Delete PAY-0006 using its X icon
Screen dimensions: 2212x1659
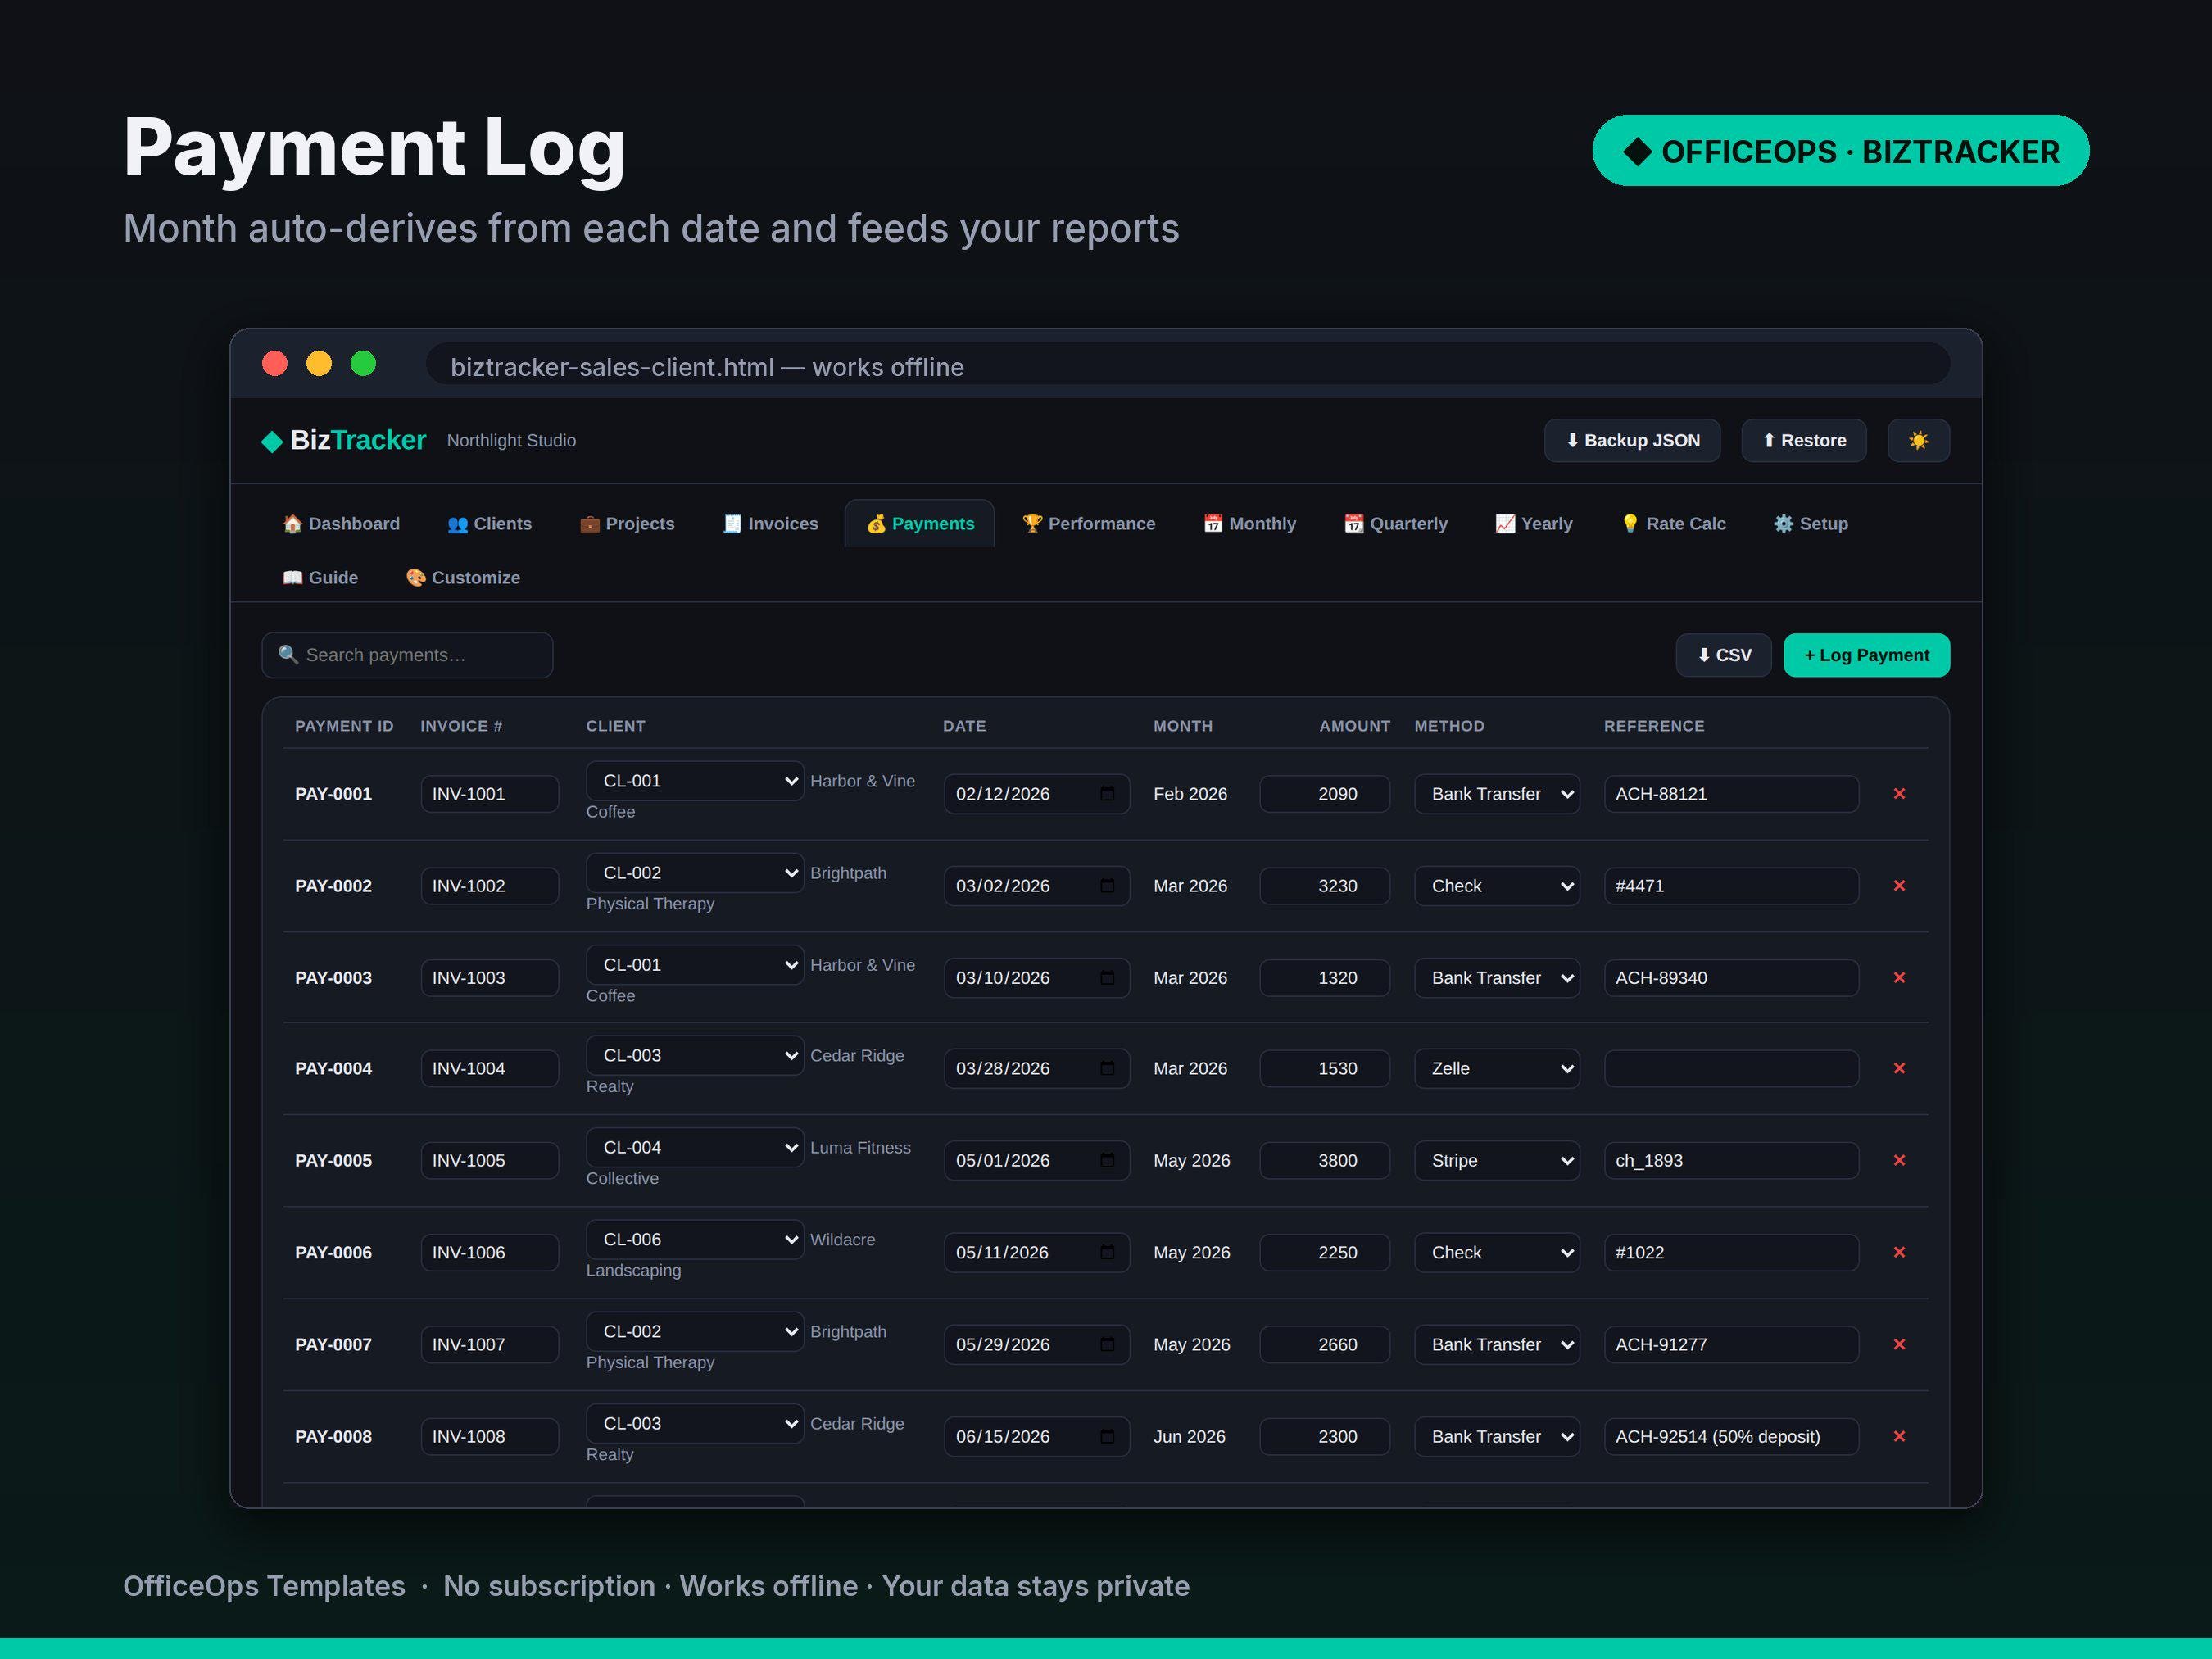click(x=1899, y=1253)
